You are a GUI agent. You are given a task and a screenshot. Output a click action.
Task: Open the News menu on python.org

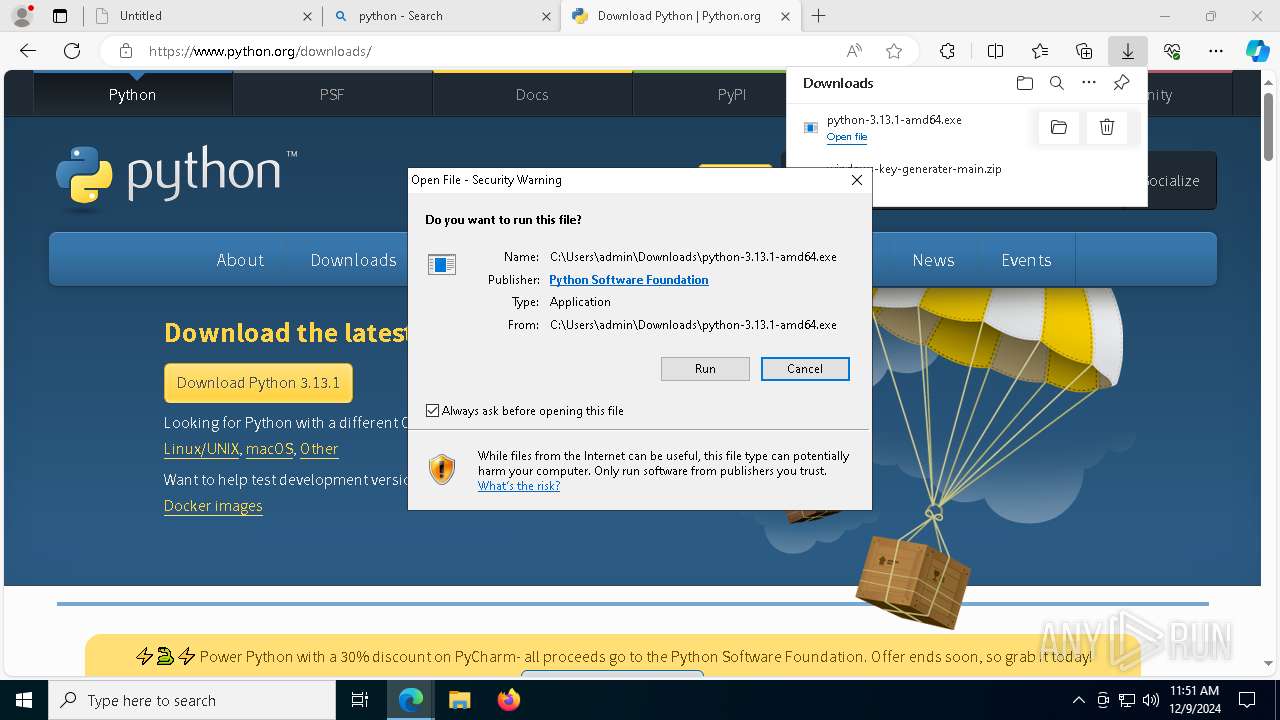pyautogui.click(x=933, y=260)
